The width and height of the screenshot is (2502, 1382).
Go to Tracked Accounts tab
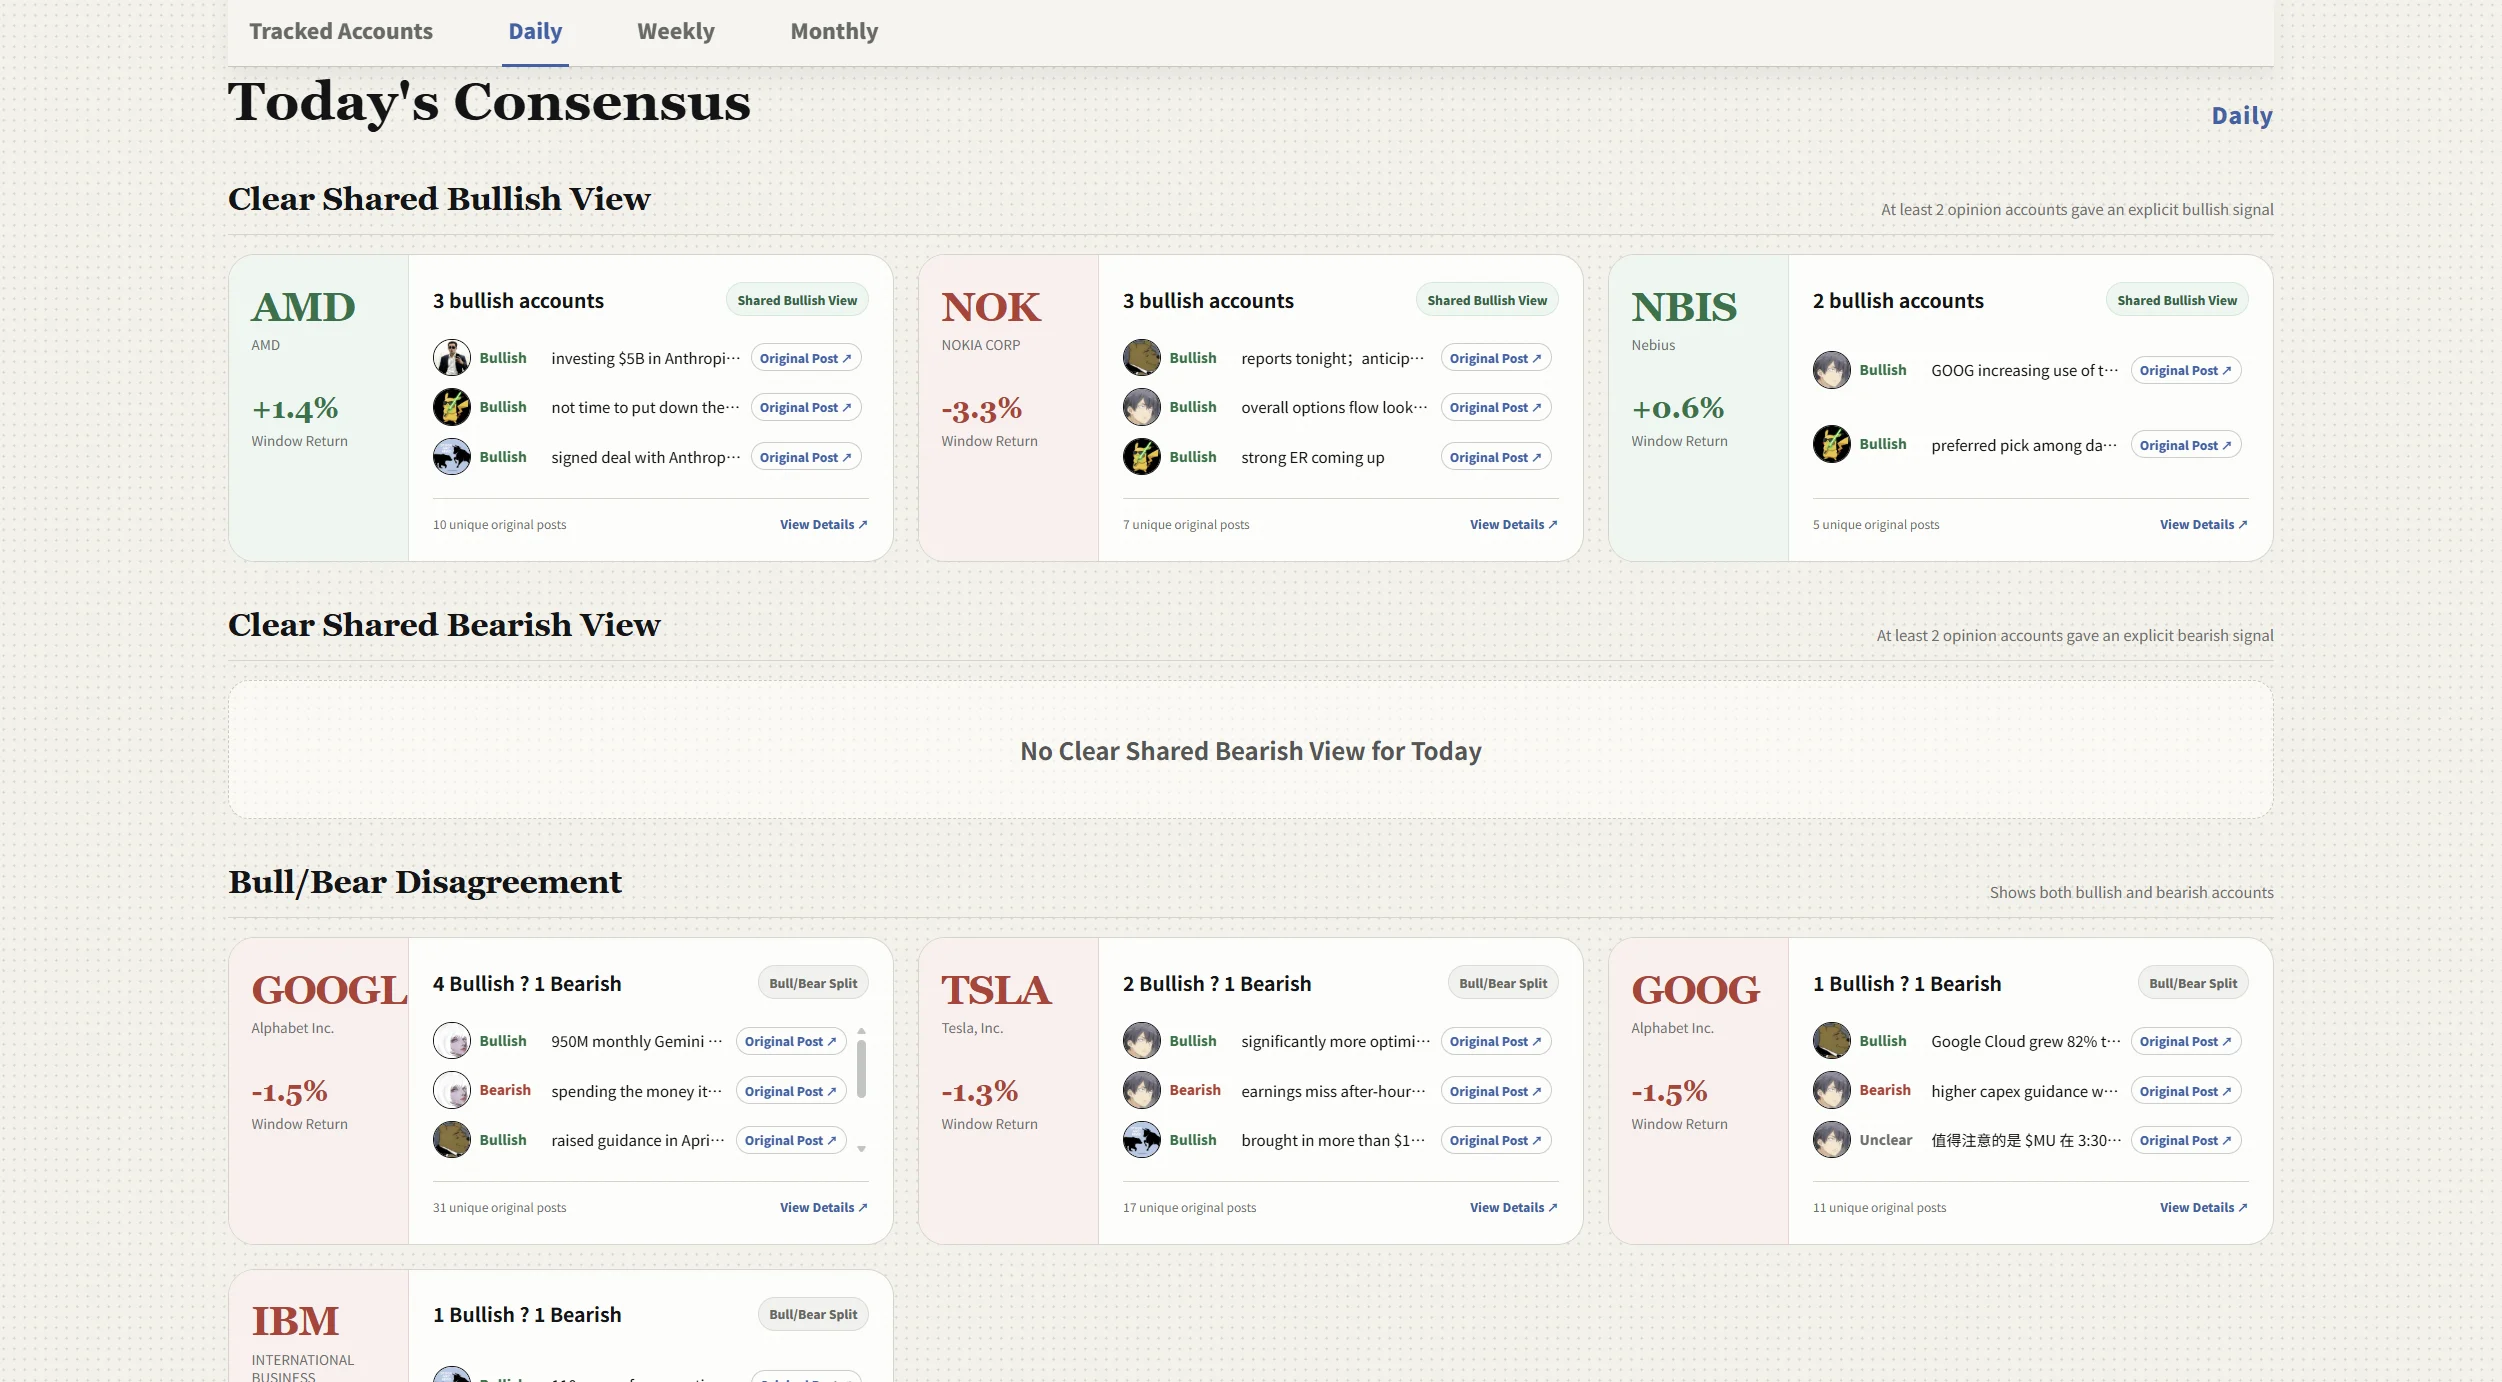[341, 31]
